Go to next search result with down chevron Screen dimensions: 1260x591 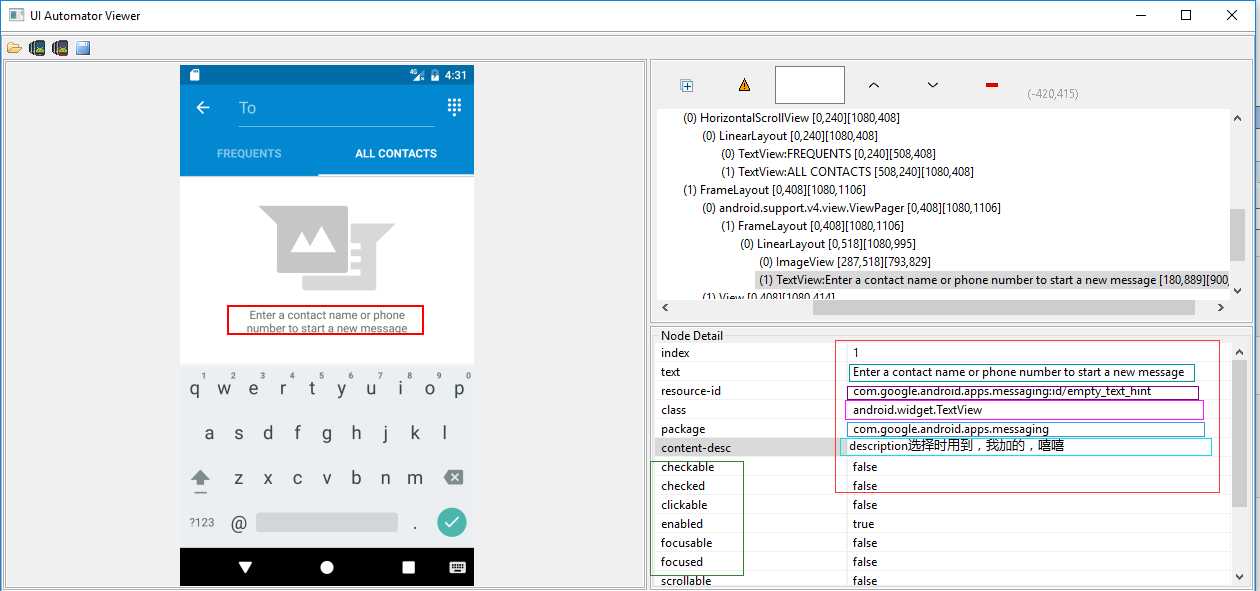point(933,85)
